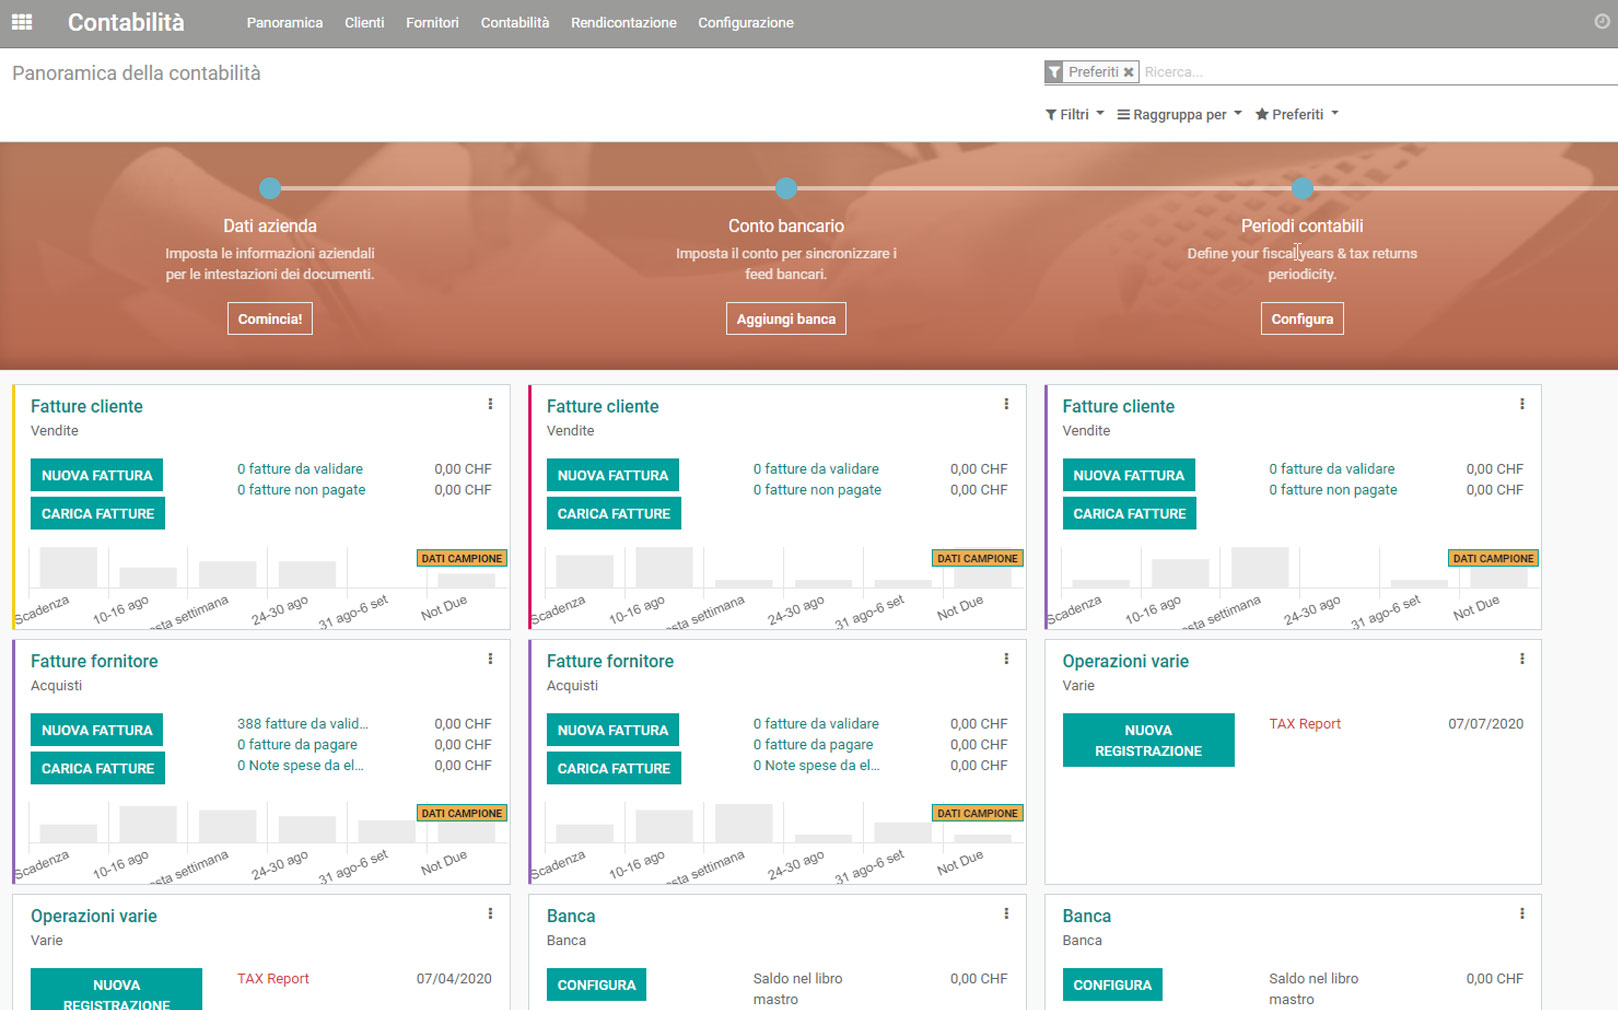1618x1010 pixels.
Task: Click Configura under Periodi contabili
Action: point(1302,319)
